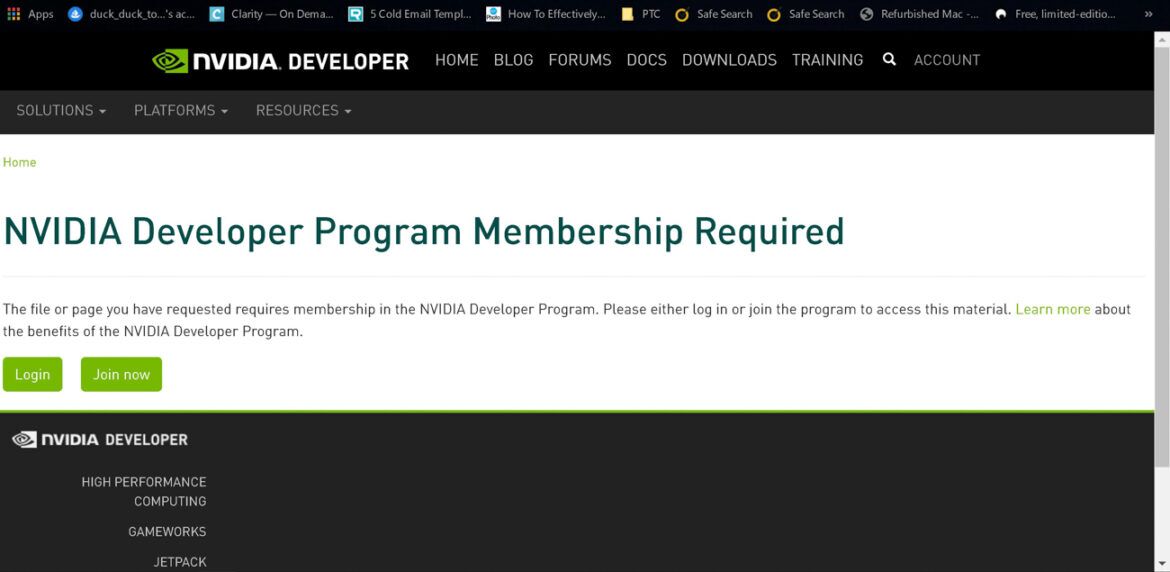Open the duck_duck_to bookmark
This screenshot has height=572, width=1170.
[x=131, y=14]
